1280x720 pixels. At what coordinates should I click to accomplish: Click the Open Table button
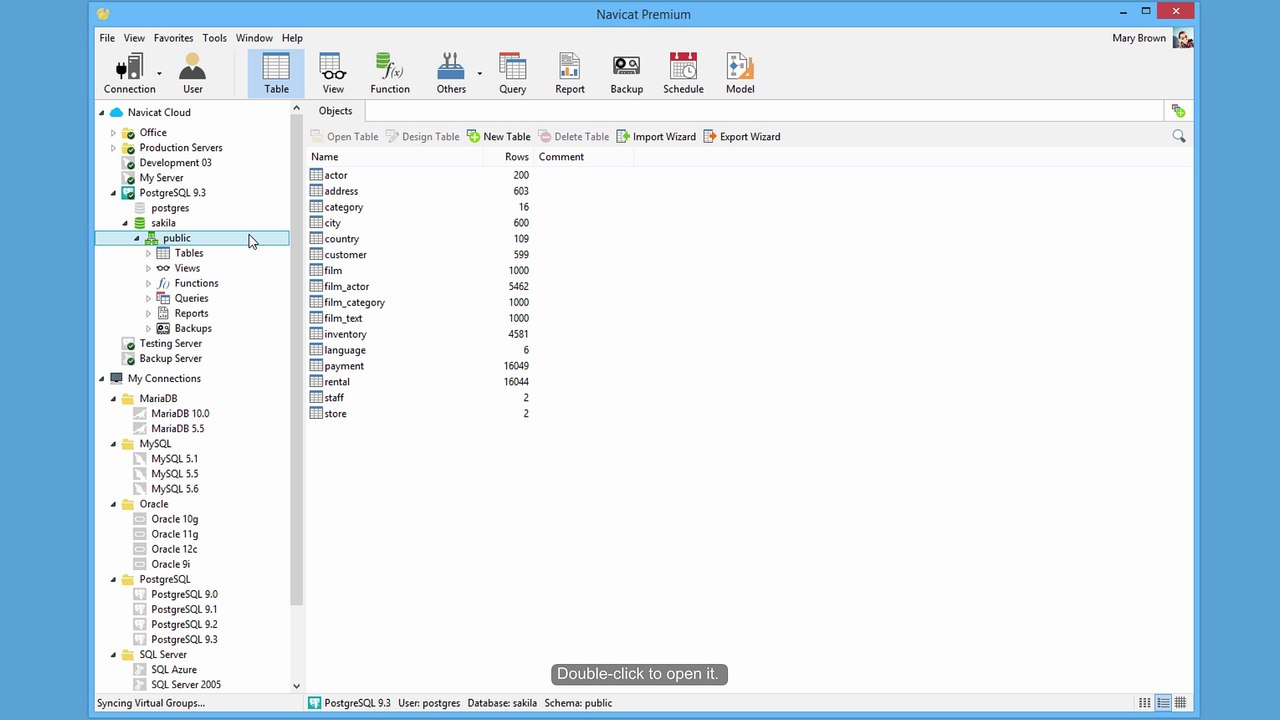[344, 136]
